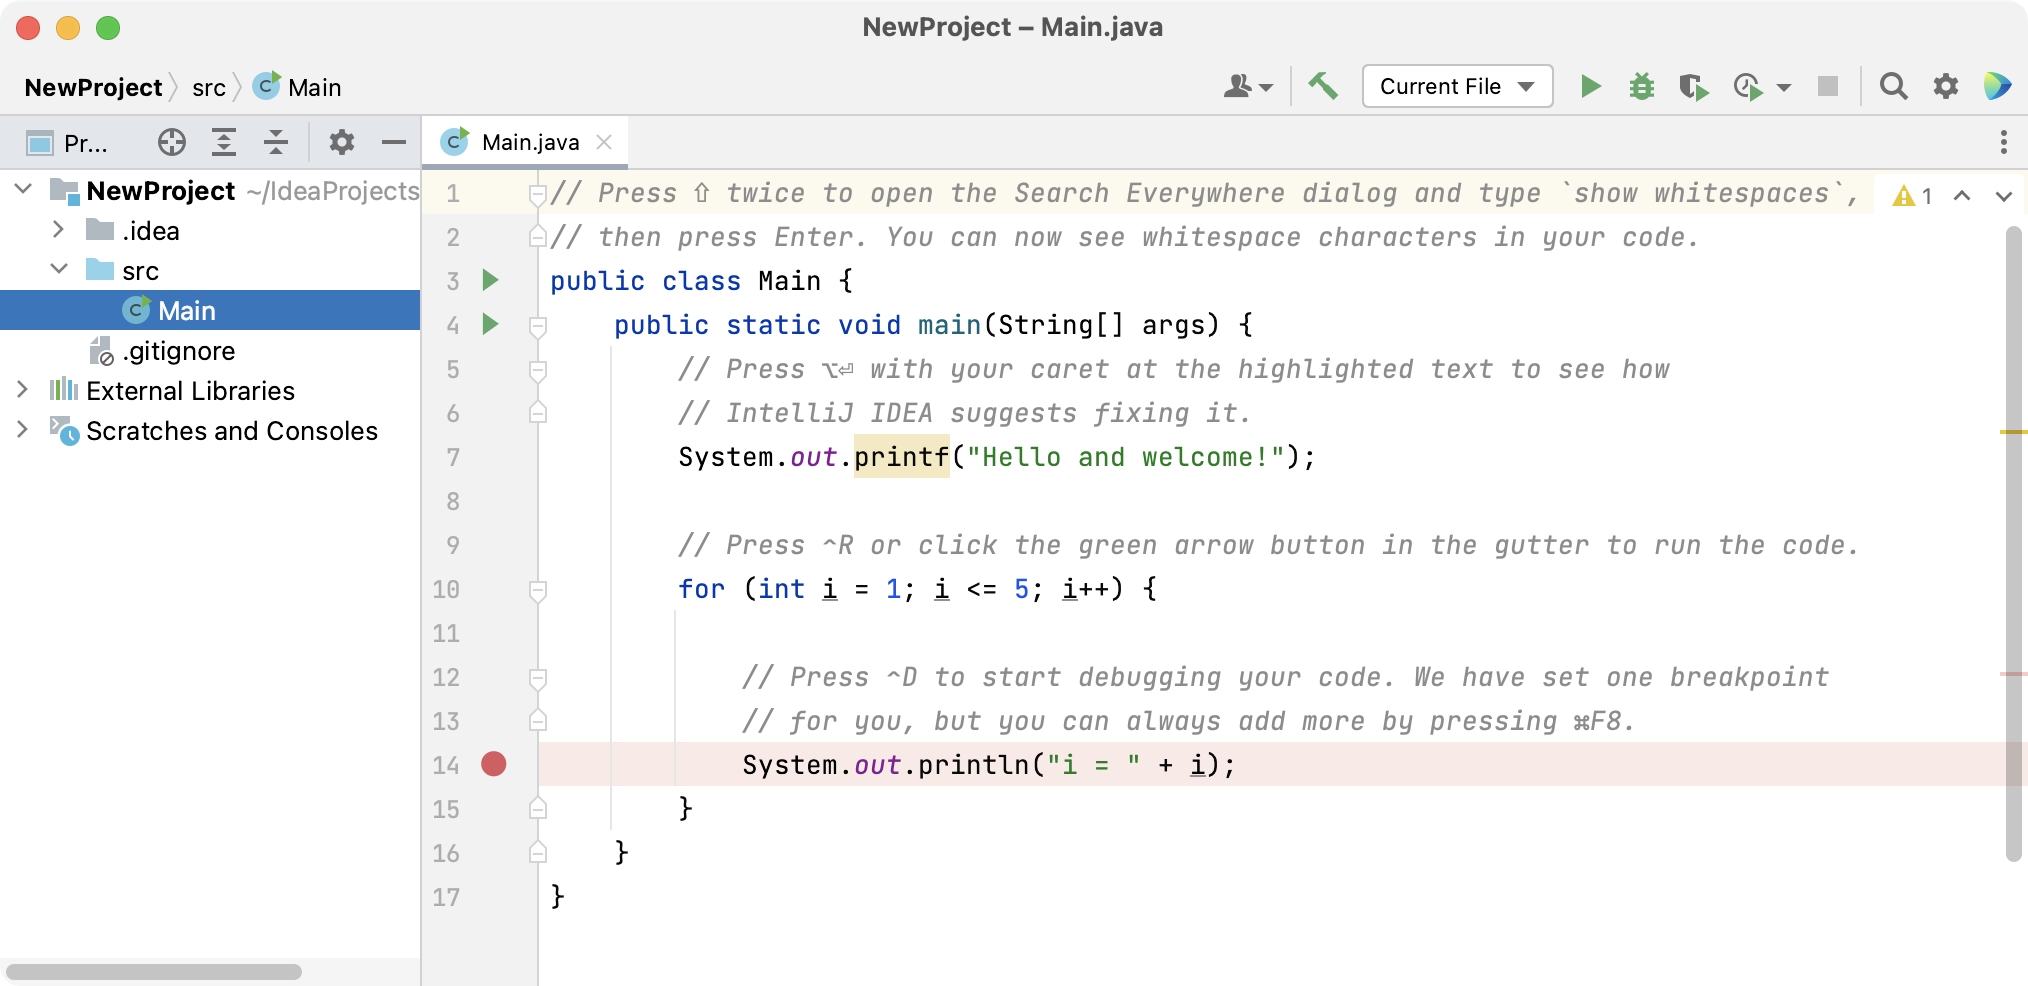Fold comment block at line 1
The width and height of the screenshot is (2028, 986).
[538, 194]
